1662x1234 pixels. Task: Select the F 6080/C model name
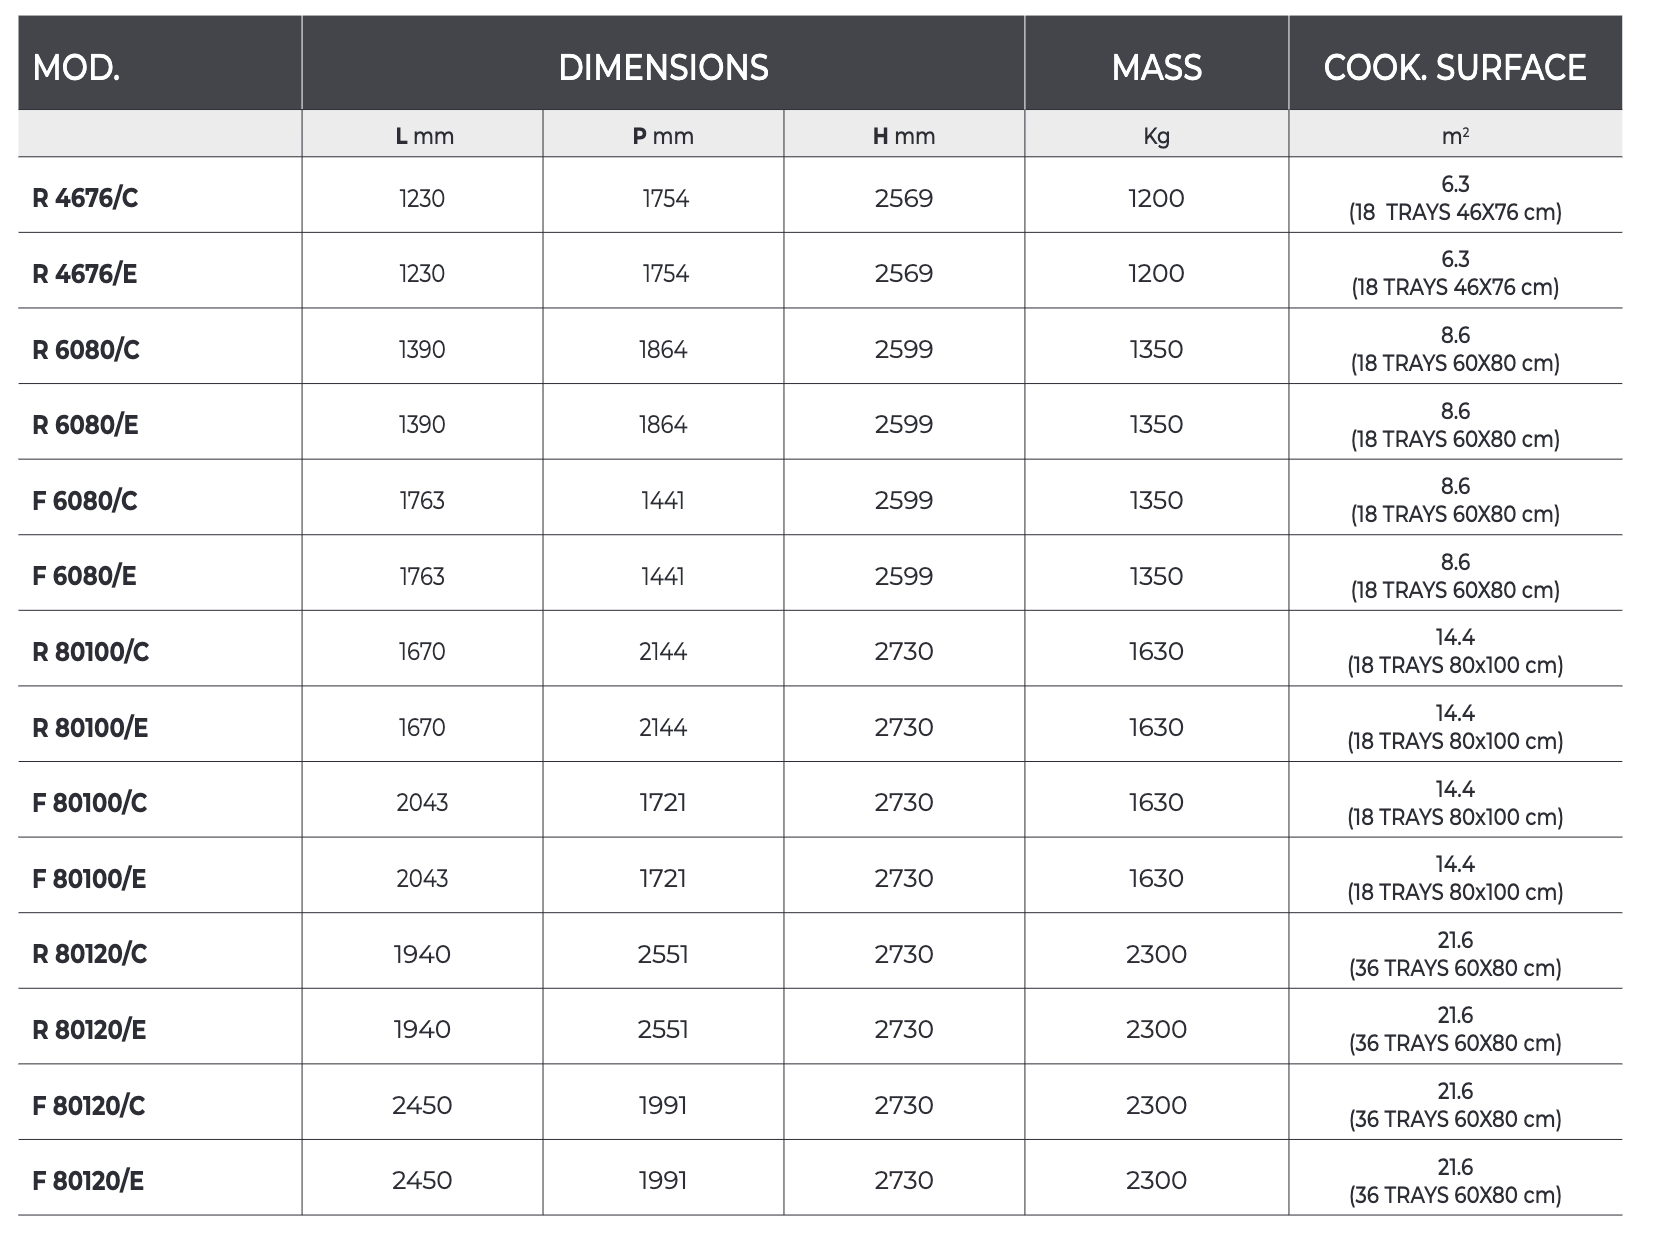[85, 501]
